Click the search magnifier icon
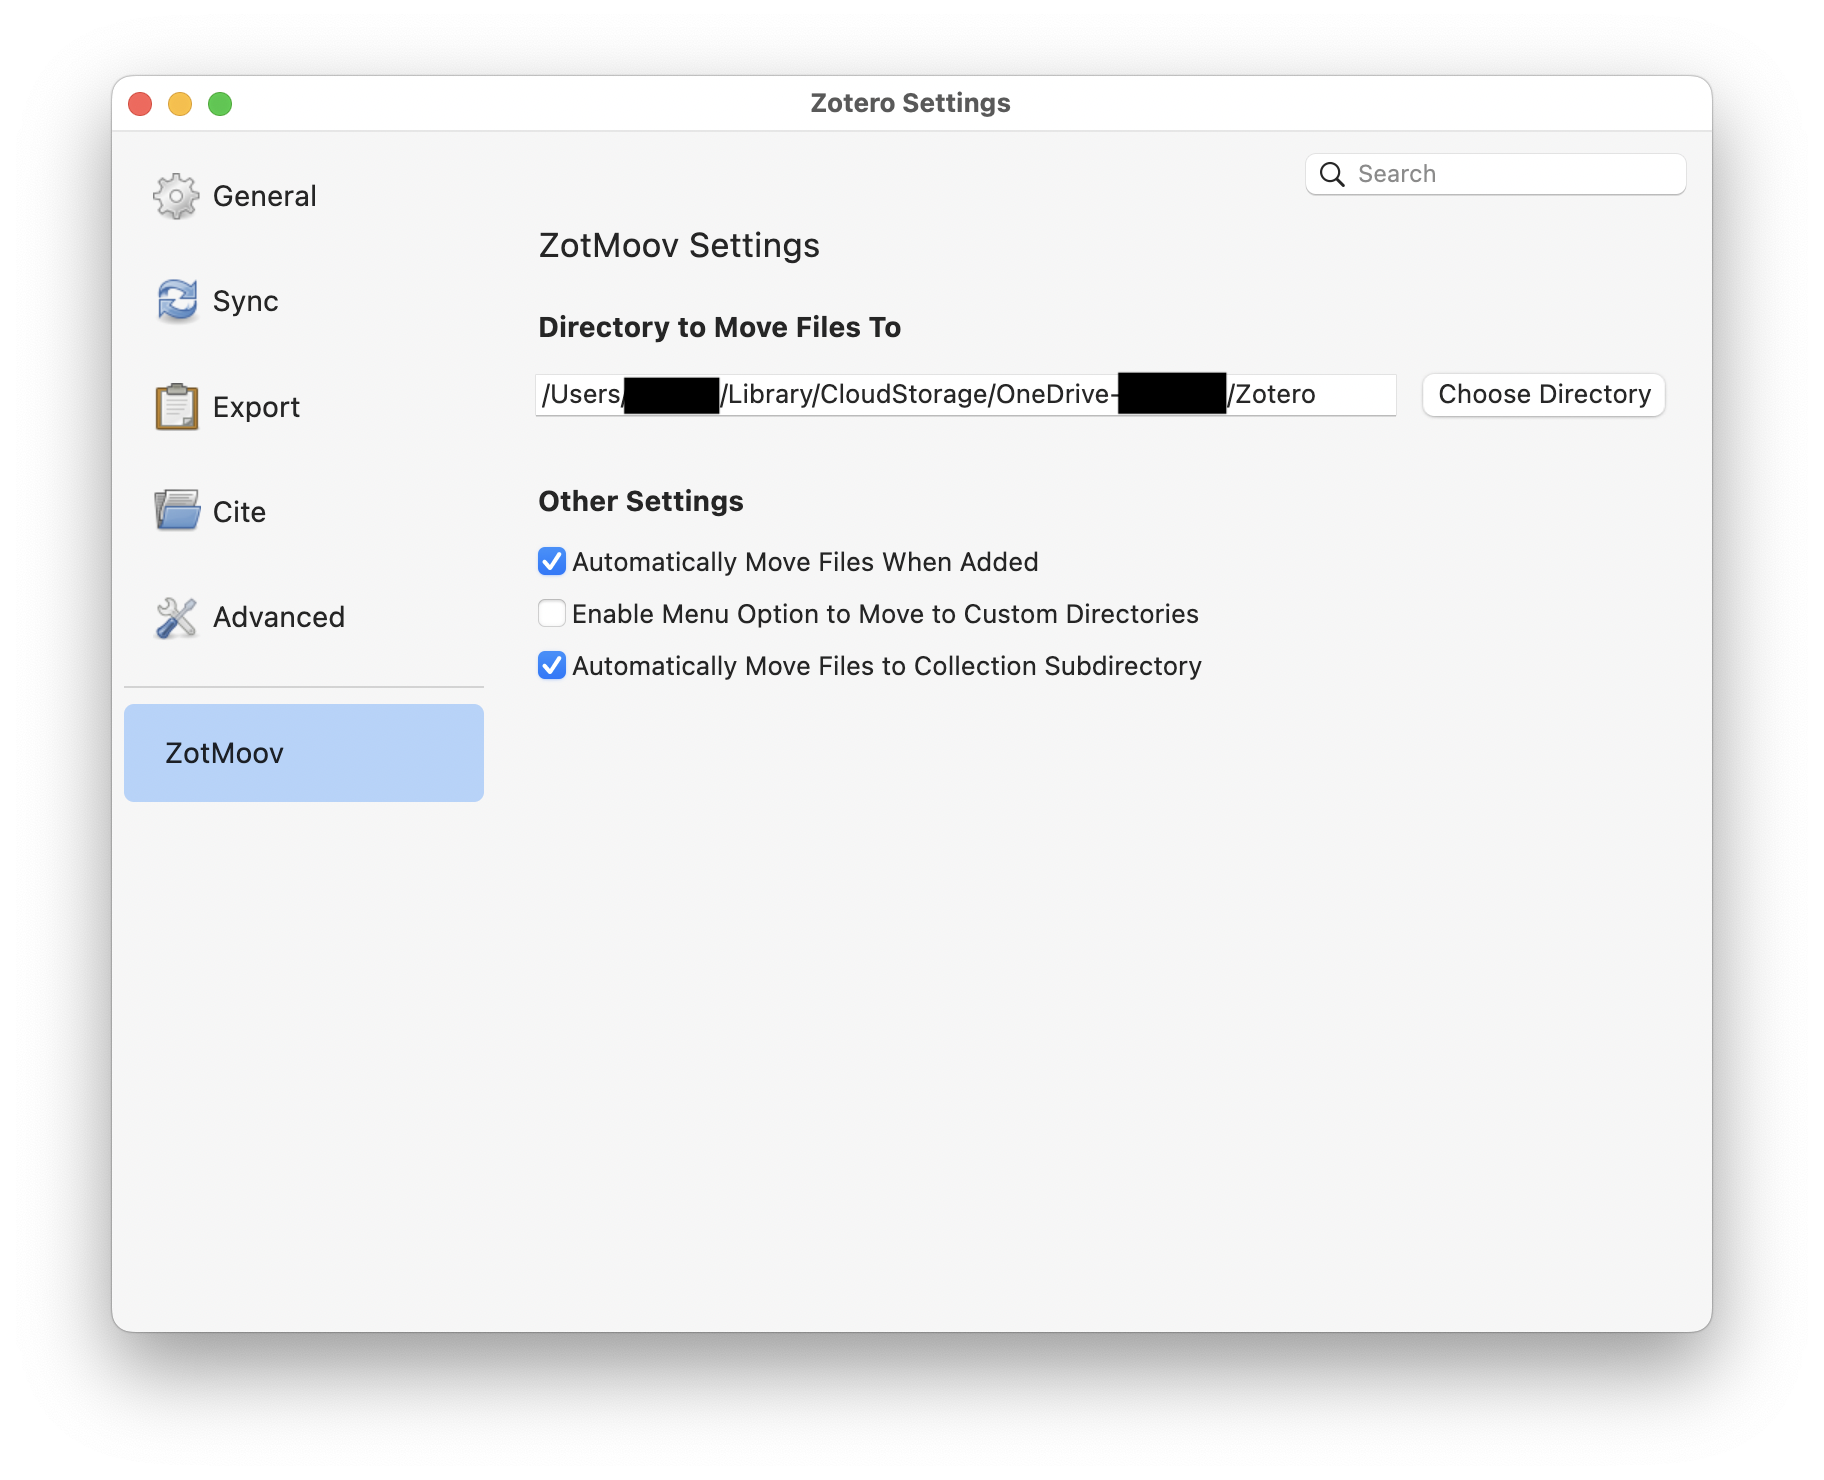 pyautogui.click(x=1332, y=174)
